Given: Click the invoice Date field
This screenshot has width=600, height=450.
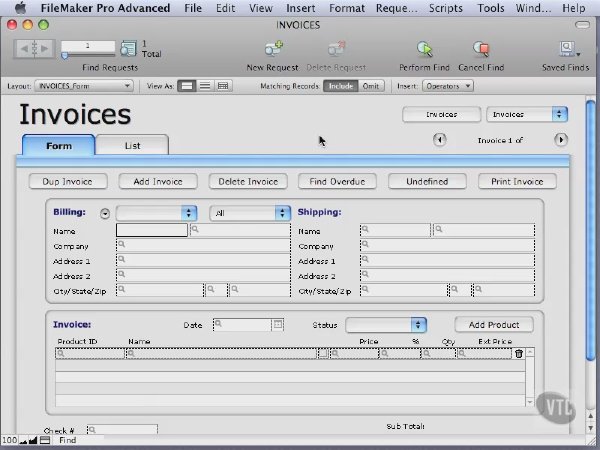Looking at the screenshot, I should (x=242, y=325).
